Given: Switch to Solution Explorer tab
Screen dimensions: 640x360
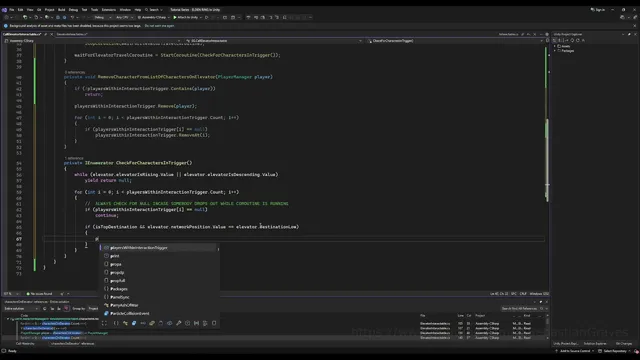Looking at the screenshot, I should coord(595,344).
